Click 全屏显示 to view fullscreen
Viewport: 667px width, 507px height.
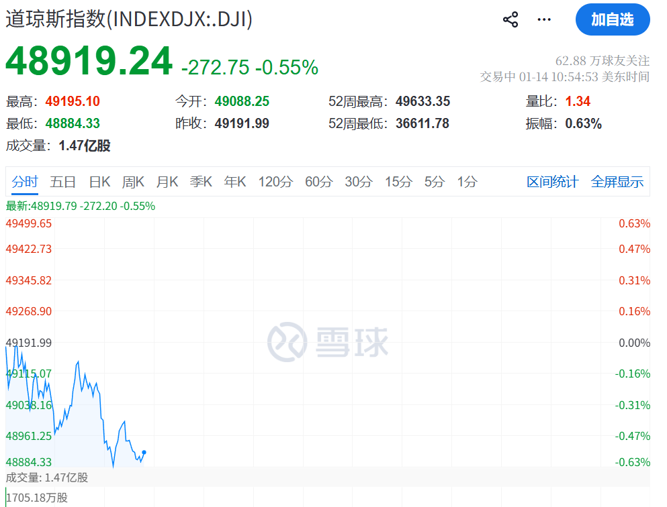coord(617,181)
